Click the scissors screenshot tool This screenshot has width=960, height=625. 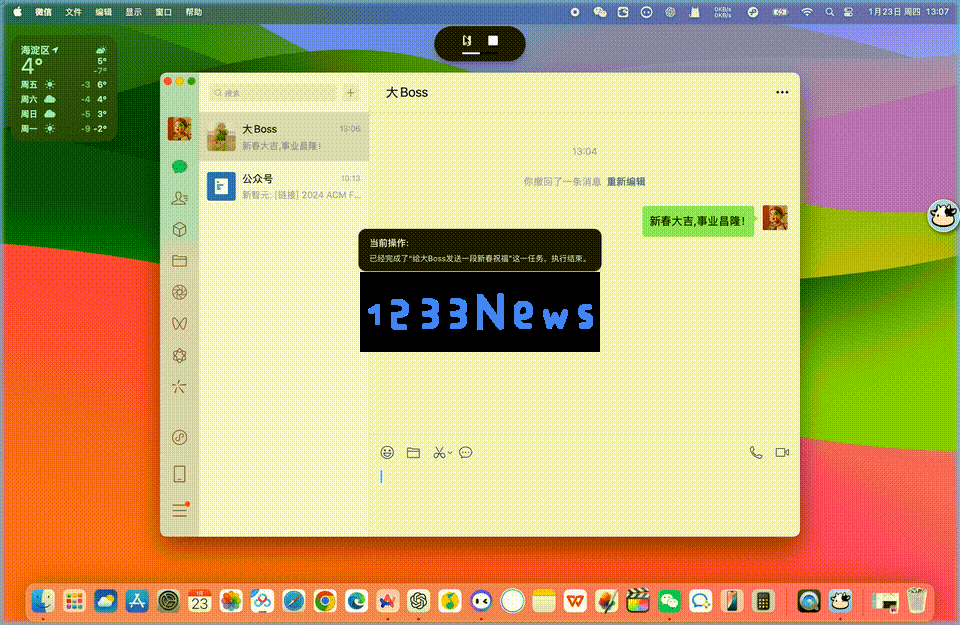(438, 452)
